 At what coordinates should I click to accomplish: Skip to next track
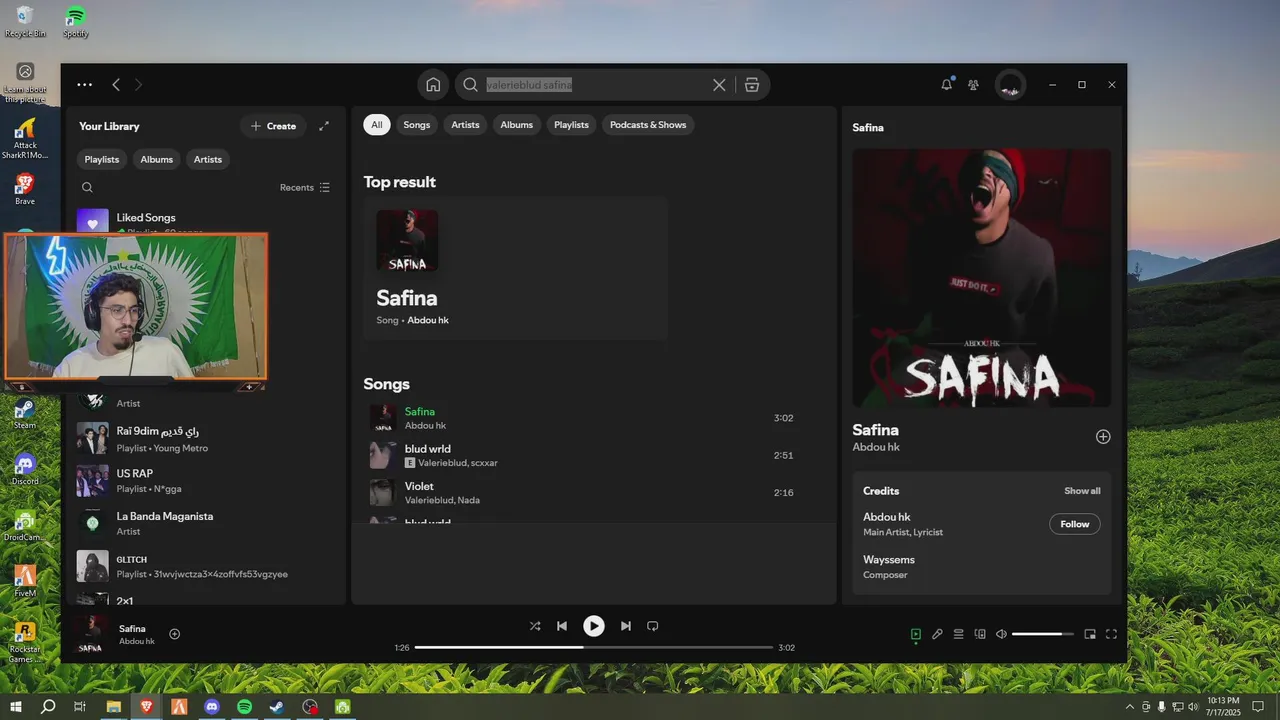[626, 626]
